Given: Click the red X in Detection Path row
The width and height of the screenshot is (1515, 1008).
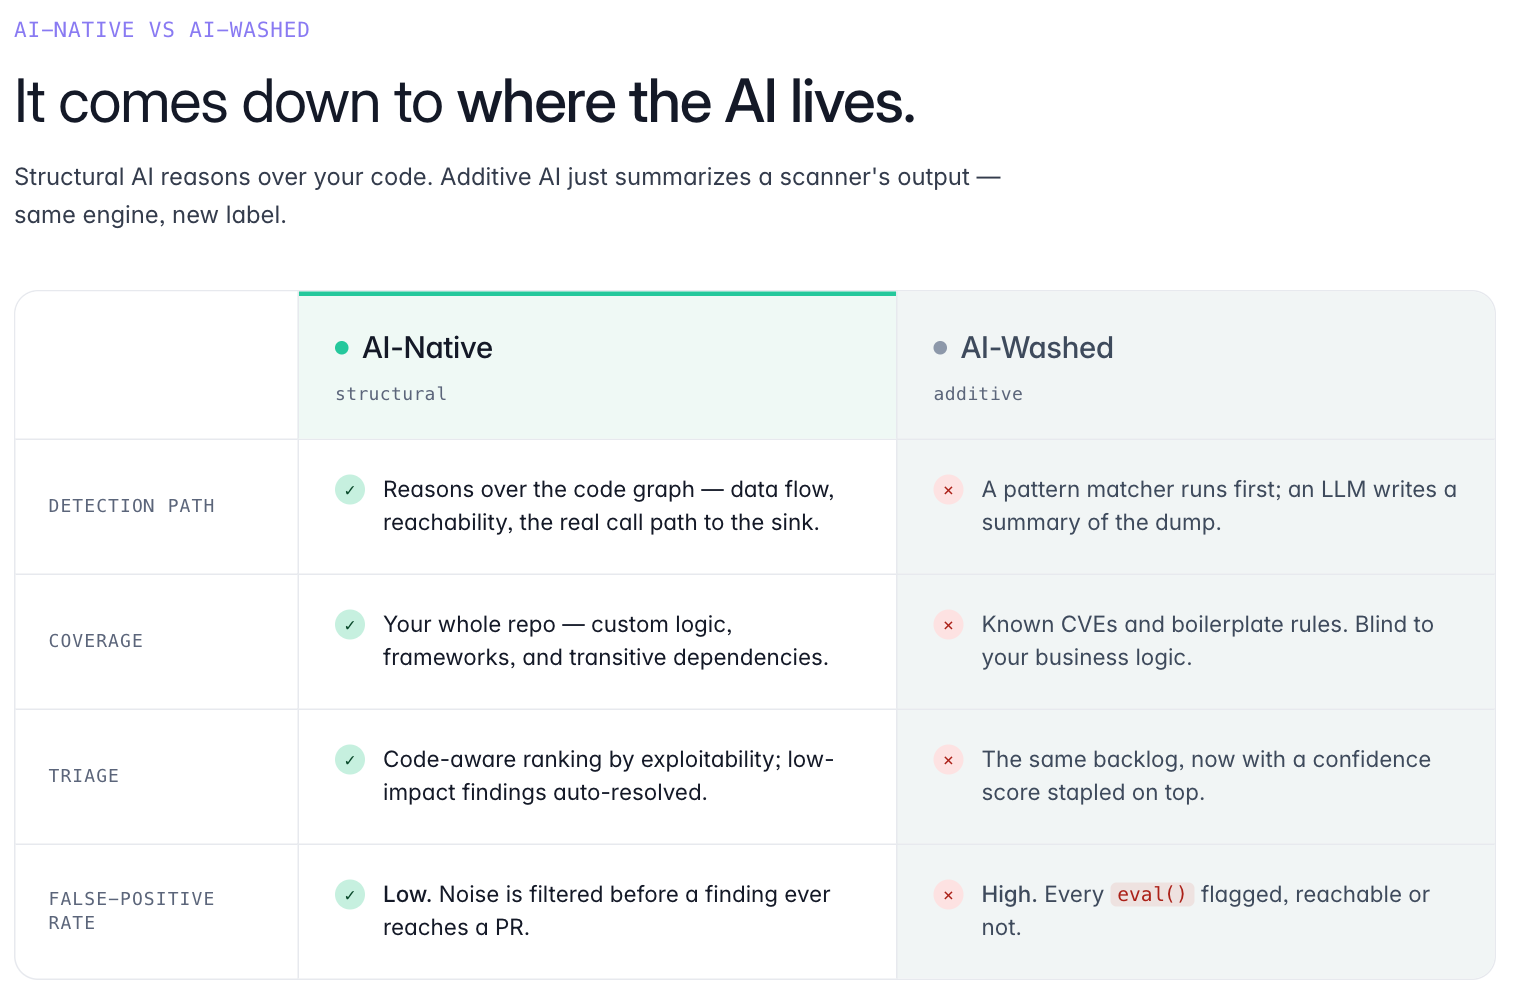Looking at the screenshot, I should click(x=948, y=490).
